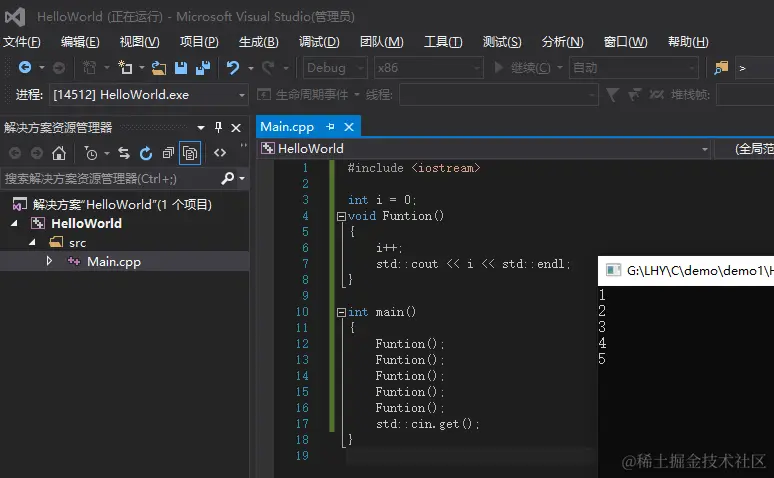
Task: Open the 编辑(E) menu
Action: point(80,42)
